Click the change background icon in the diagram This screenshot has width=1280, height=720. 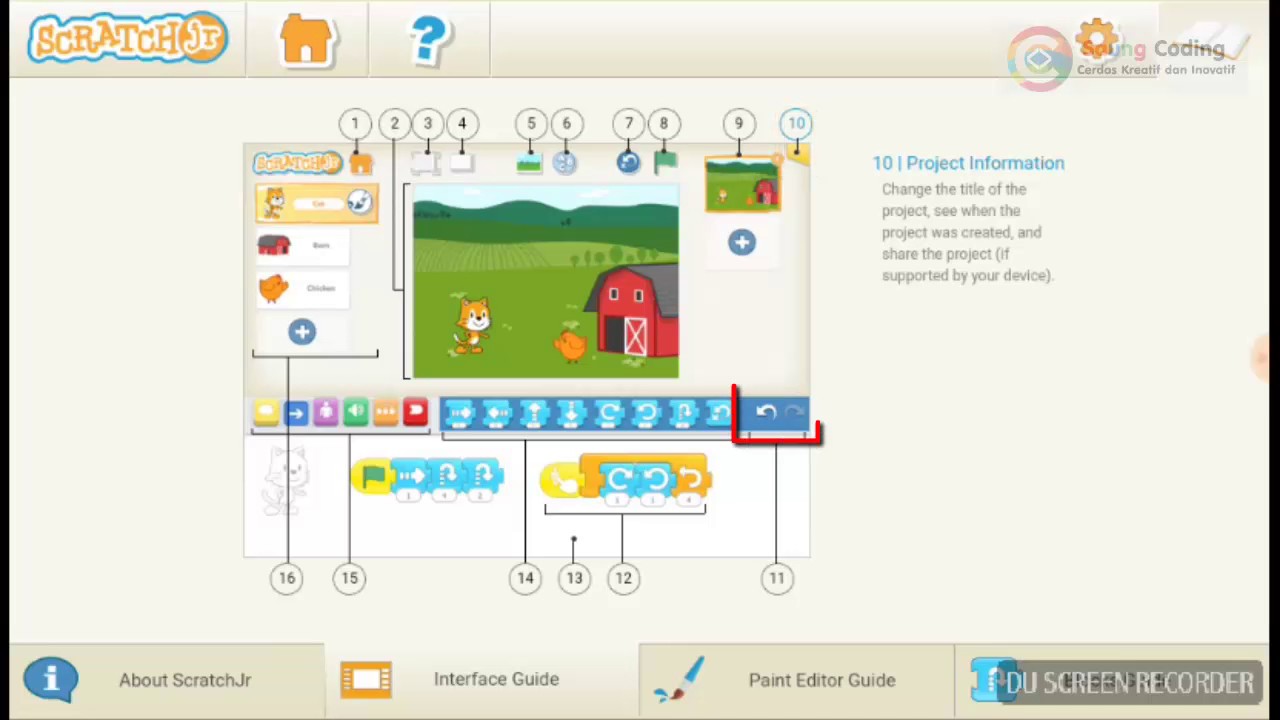coord(529,163)
